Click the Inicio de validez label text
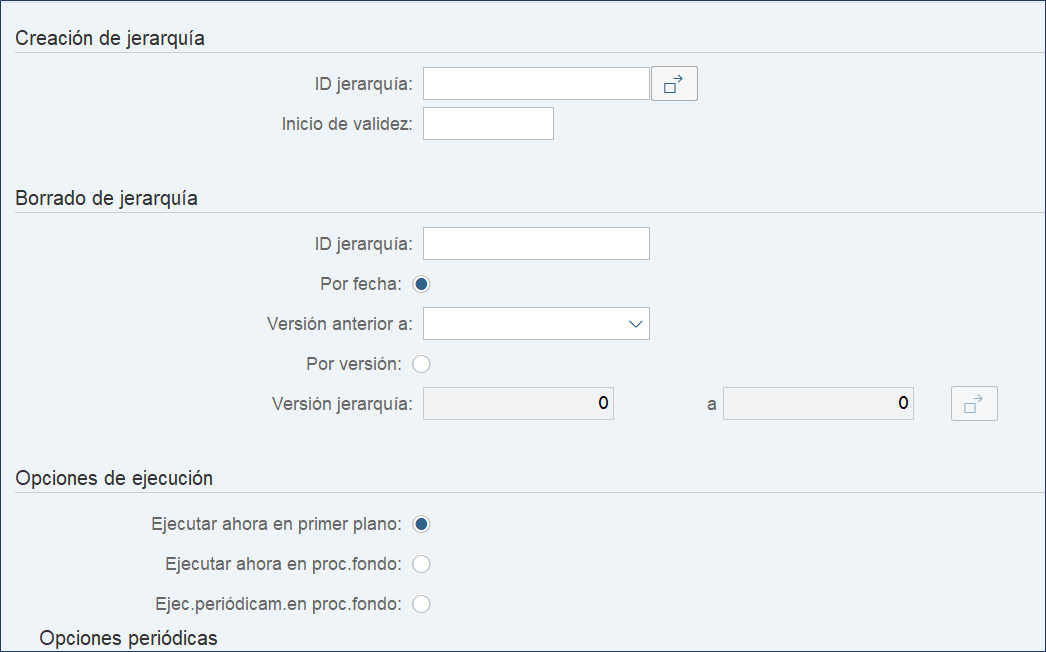The width and height of the screenshot is (1046, 652). pos(347,125)
